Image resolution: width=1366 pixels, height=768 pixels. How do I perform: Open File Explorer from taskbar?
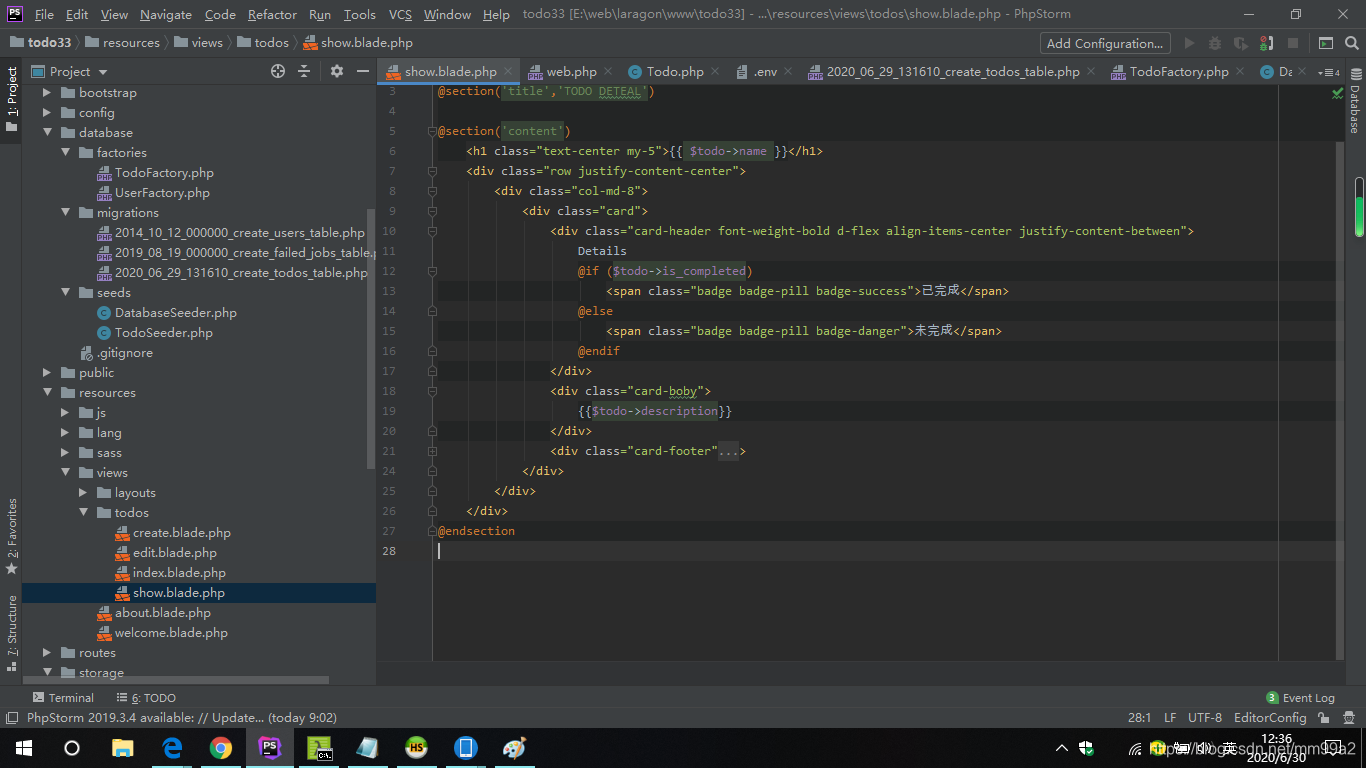tap(122, 748)
